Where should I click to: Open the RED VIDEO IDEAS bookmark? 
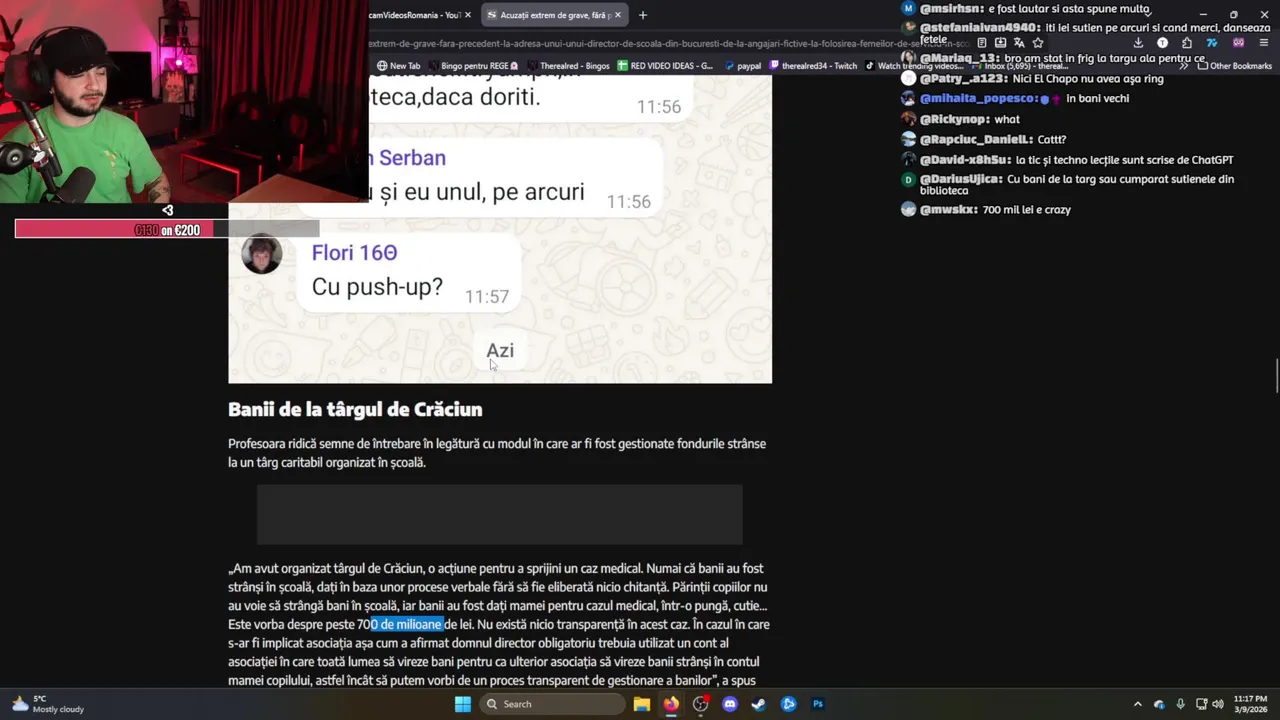(x=665, y=66)
